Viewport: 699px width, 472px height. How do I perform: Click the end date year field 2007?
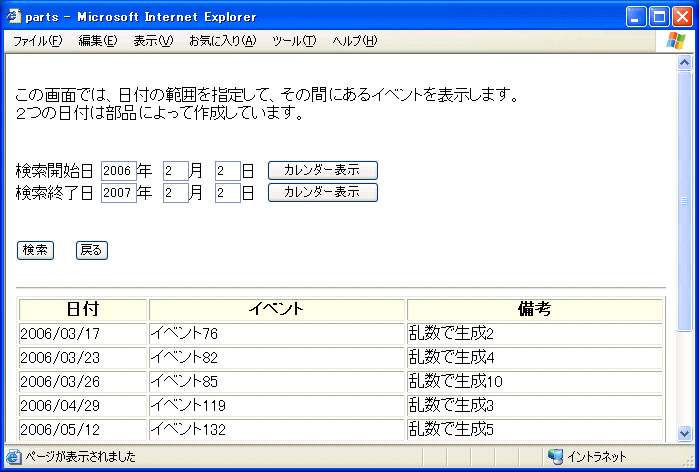click(119, 193)
